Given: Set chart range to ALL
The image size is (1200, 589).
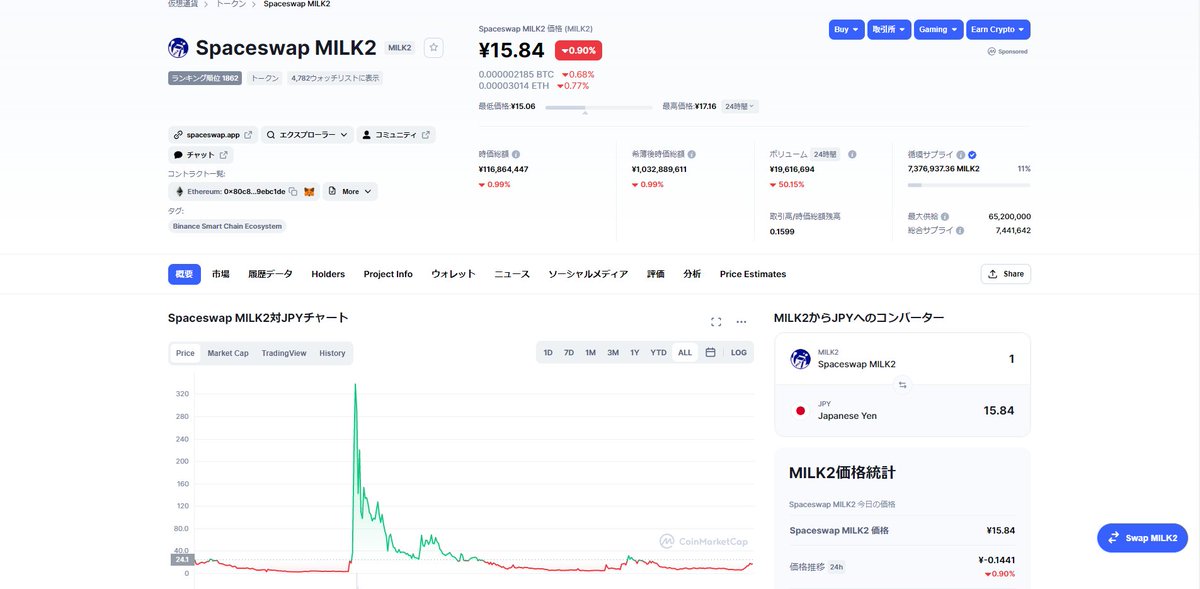Looking at the screenshot, I should pos(685,353).
